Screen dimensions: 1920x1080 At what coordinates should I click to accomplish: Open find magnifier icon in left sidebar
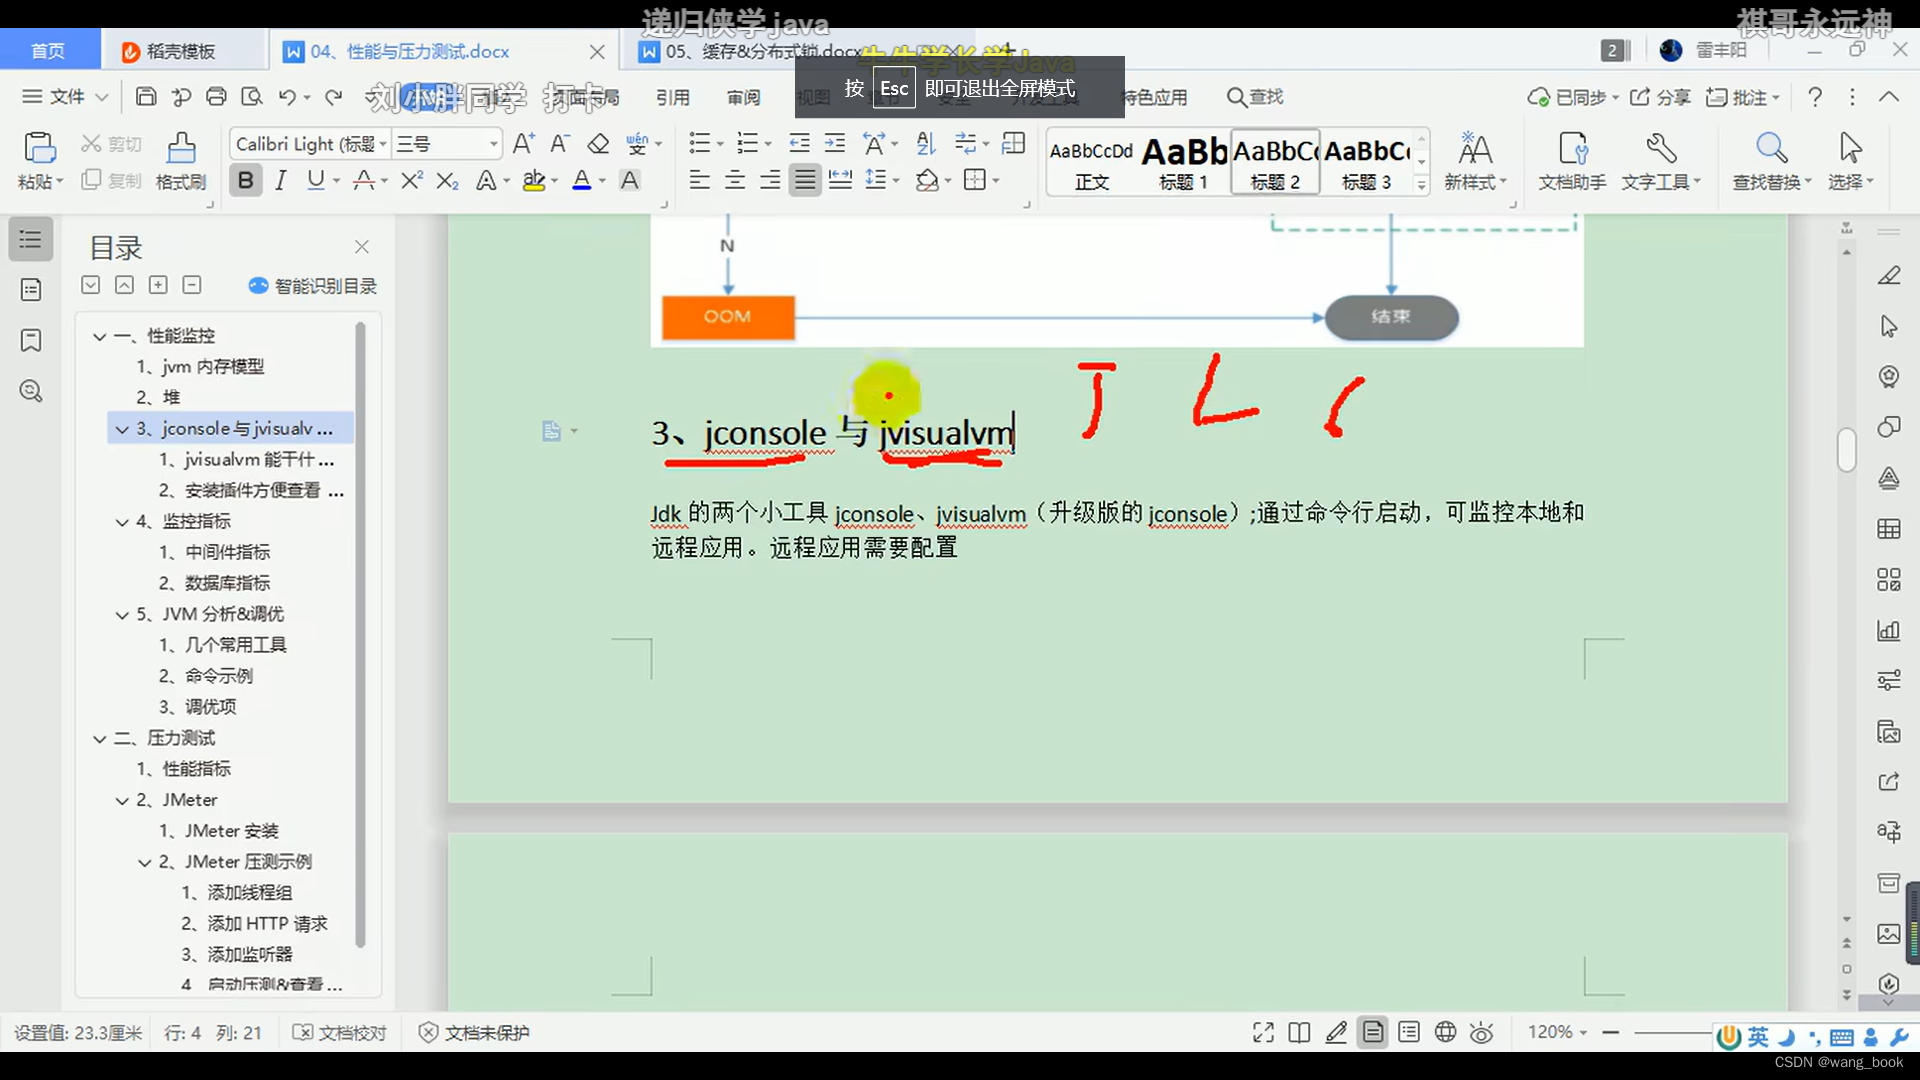(31, 391)
